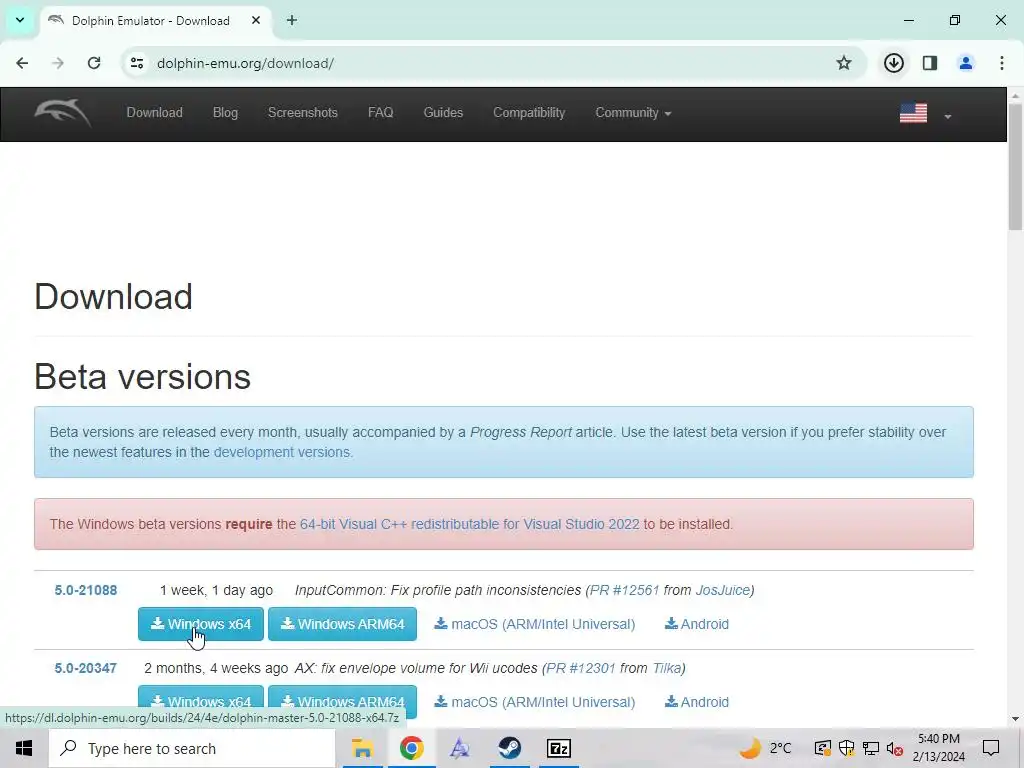Open the FAQ nav item
This screenshot has height=768, width=1024.
click(x=381, y=113)
